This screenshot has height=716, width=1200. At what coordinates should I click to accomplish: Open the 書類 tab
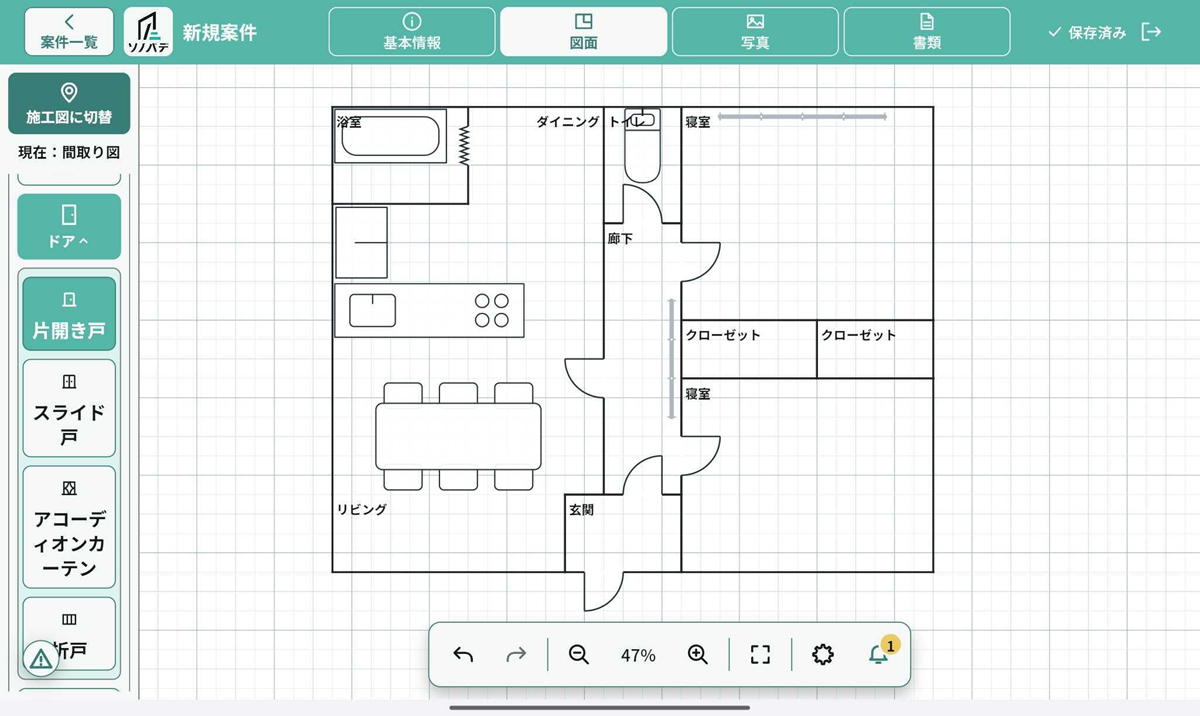(927, 31)
